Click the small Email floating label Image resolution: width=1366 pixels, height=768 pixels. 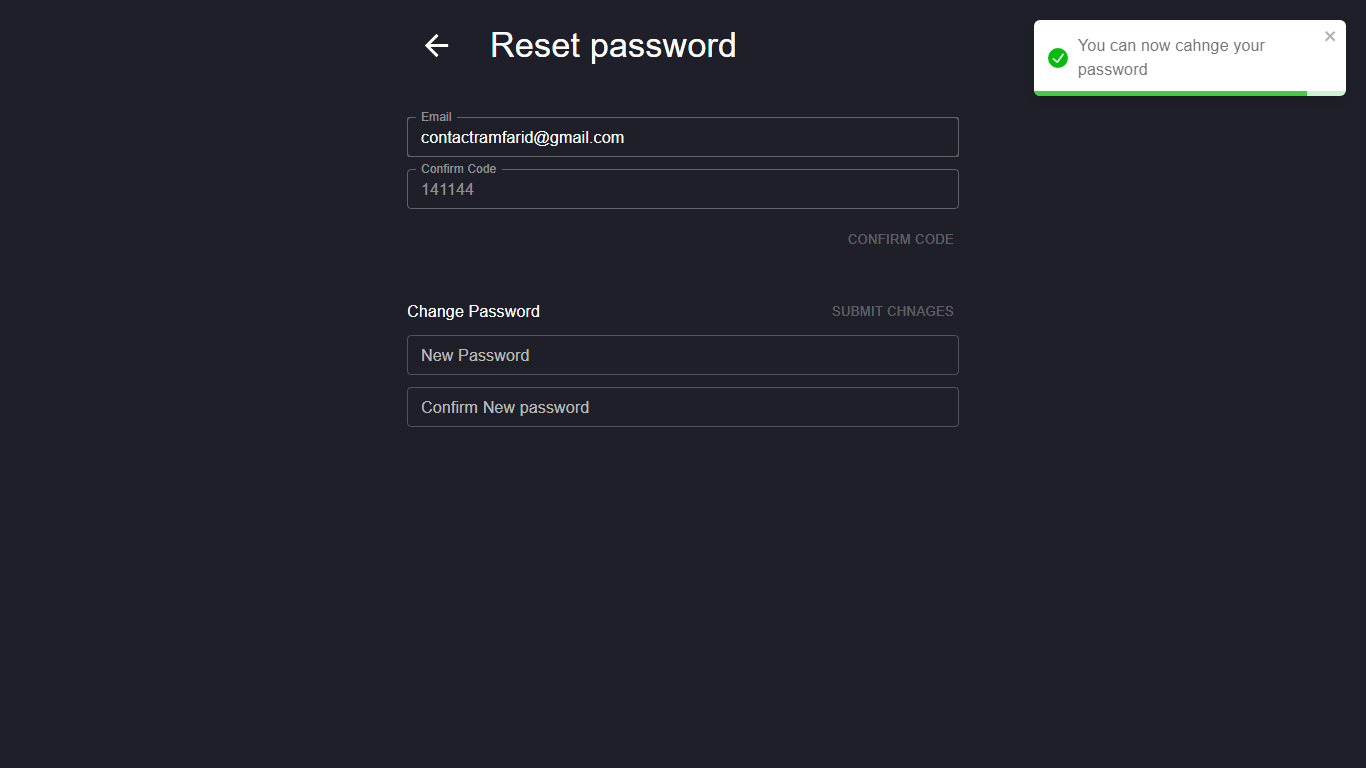436,117
